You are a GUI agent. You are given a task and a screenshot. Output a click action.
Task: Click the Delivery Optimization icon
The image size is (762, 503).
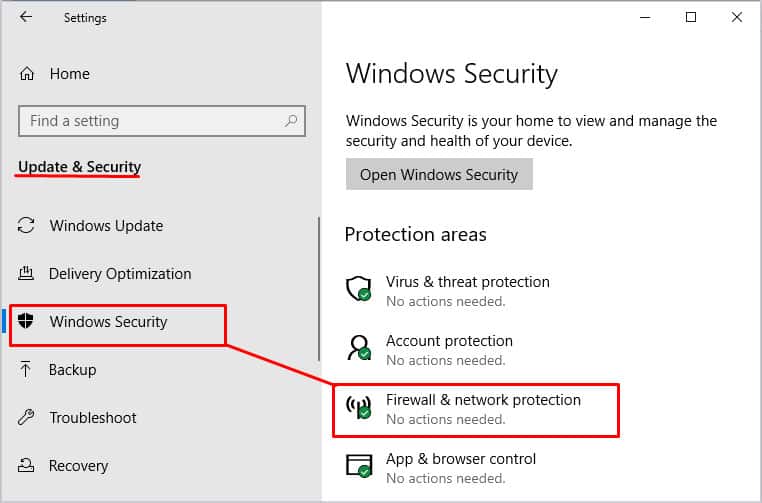click(x=27, y=274)
